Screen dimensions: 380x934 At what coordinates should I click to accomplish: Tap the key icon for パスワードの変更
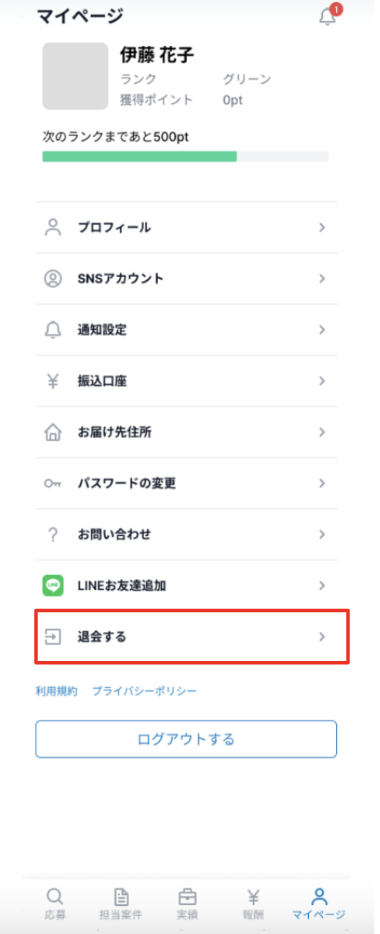point(53,483)
